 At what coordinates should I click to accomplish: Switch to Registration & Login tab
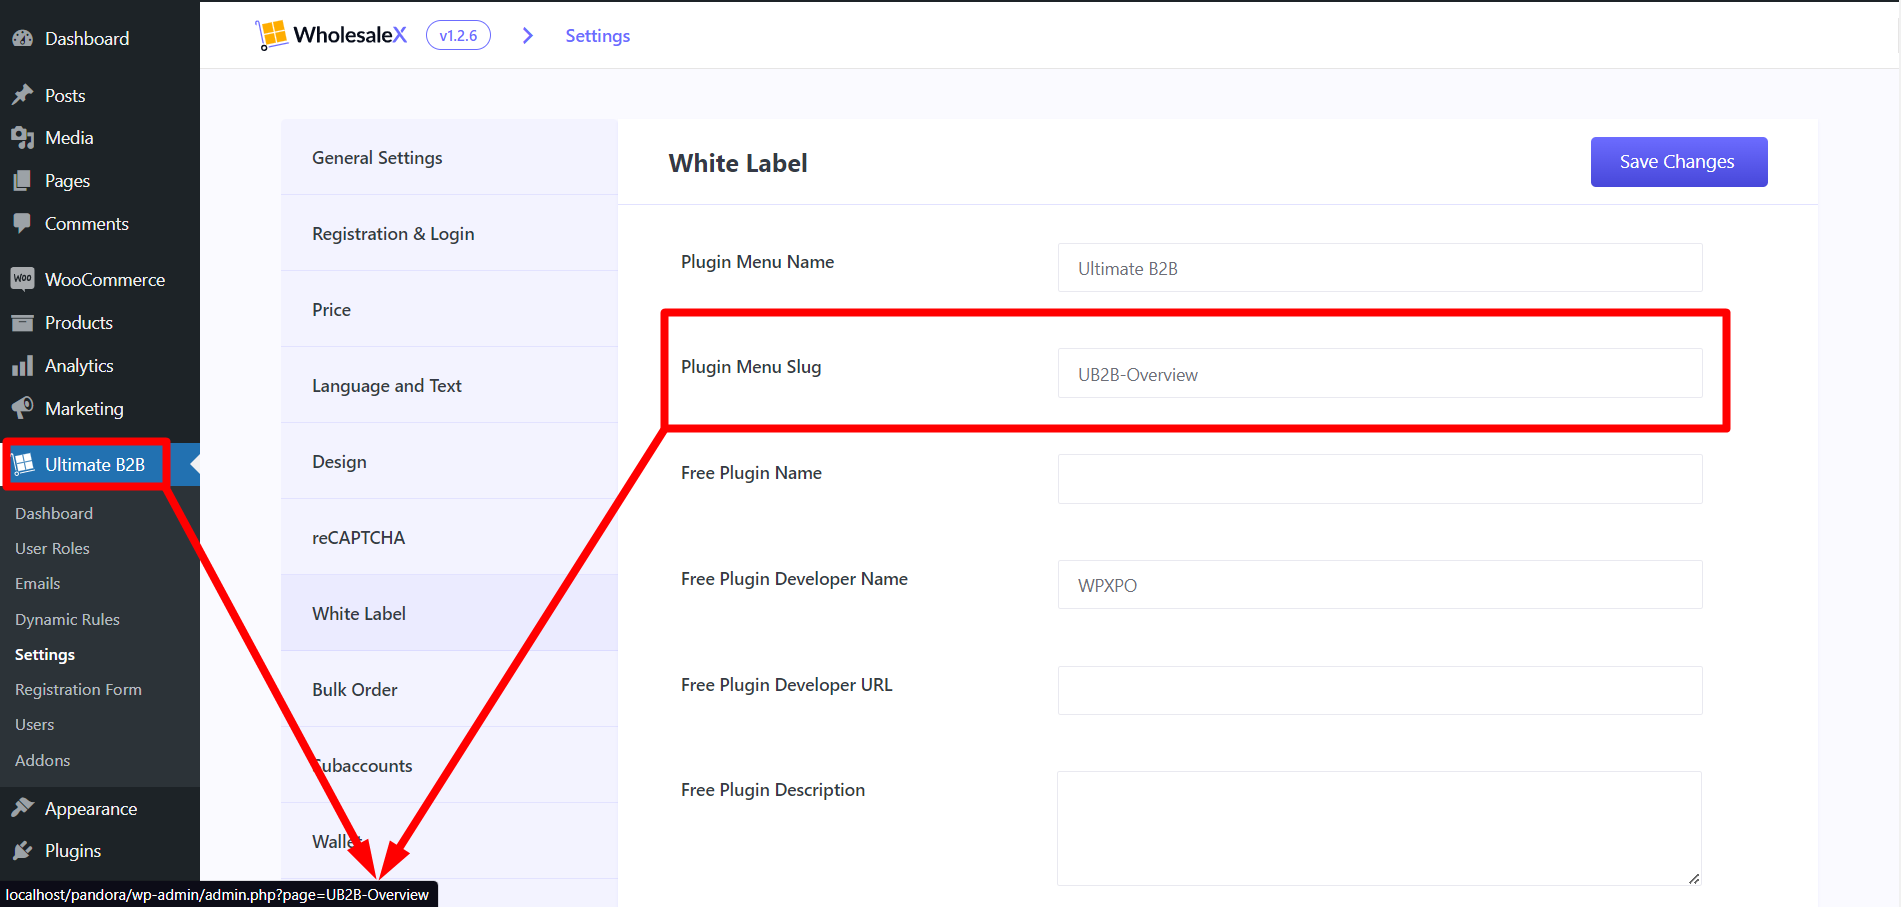click(x=449, y=233)
